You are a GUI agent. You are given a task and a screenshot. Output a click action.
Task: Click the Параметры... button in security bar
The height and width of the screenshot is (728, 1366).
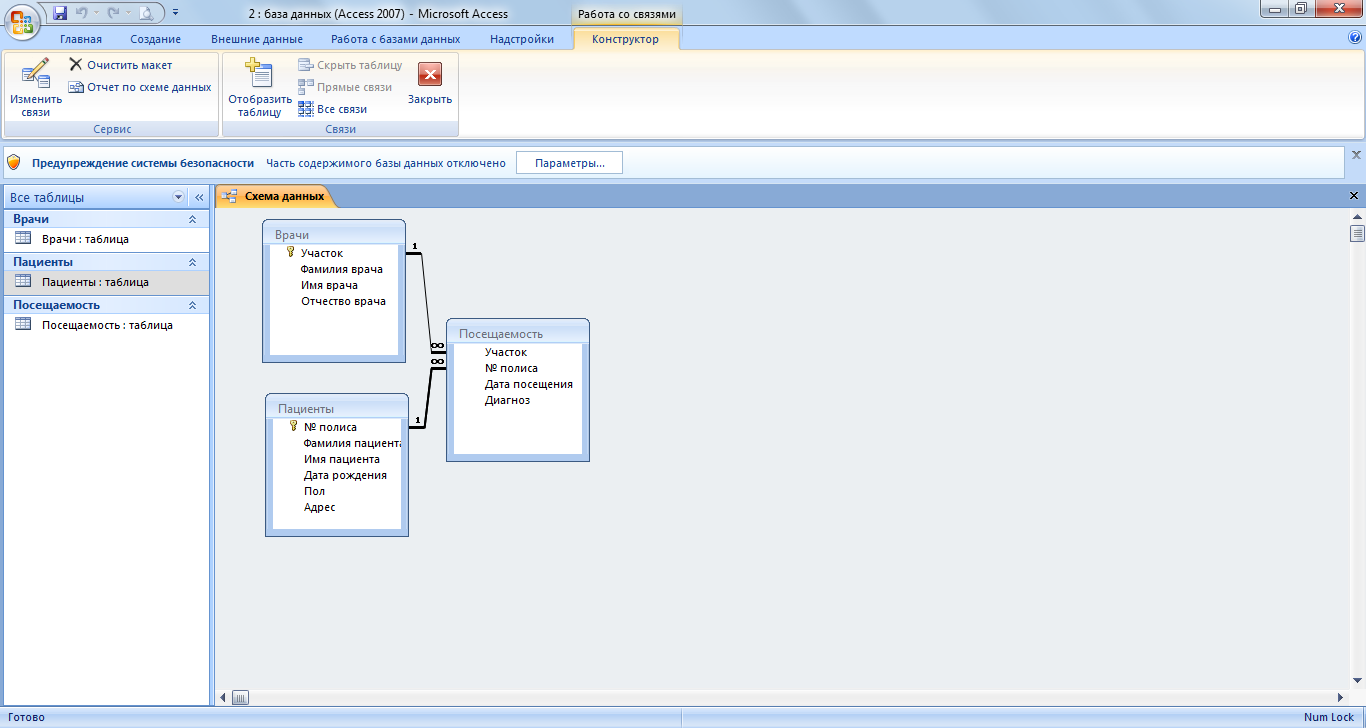click(569, 163)
